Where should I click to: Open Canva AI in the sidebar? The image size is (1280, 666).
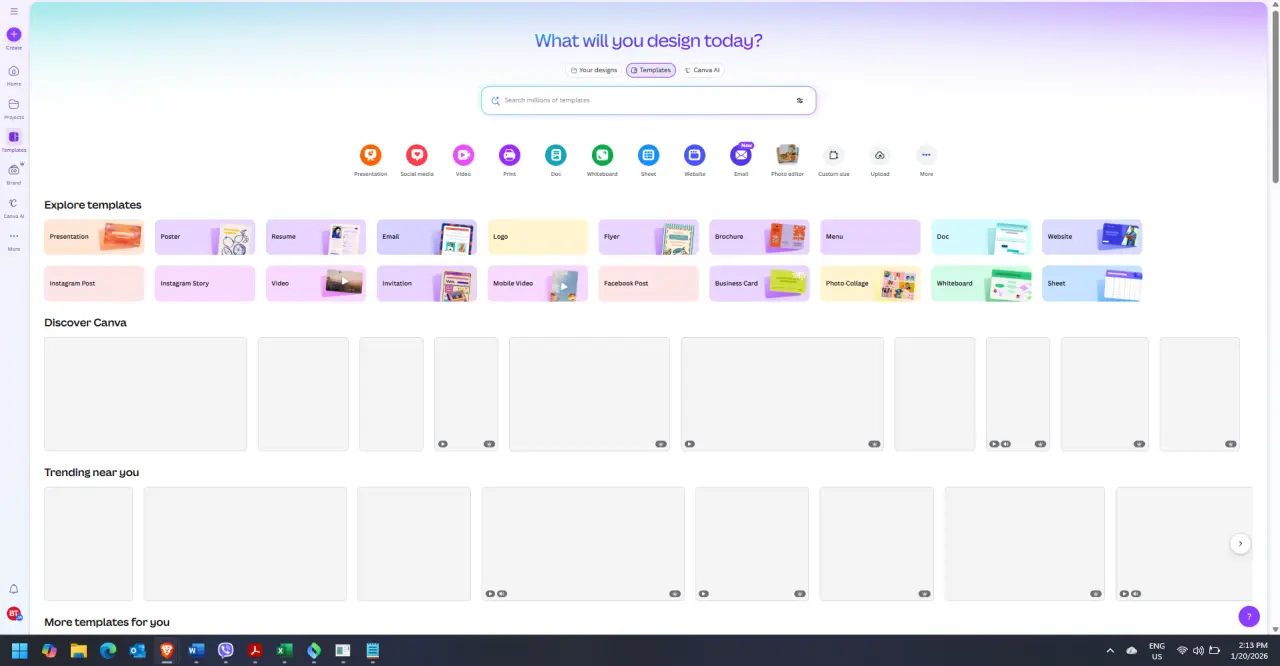pyautogui.click(x=13, y=203)
